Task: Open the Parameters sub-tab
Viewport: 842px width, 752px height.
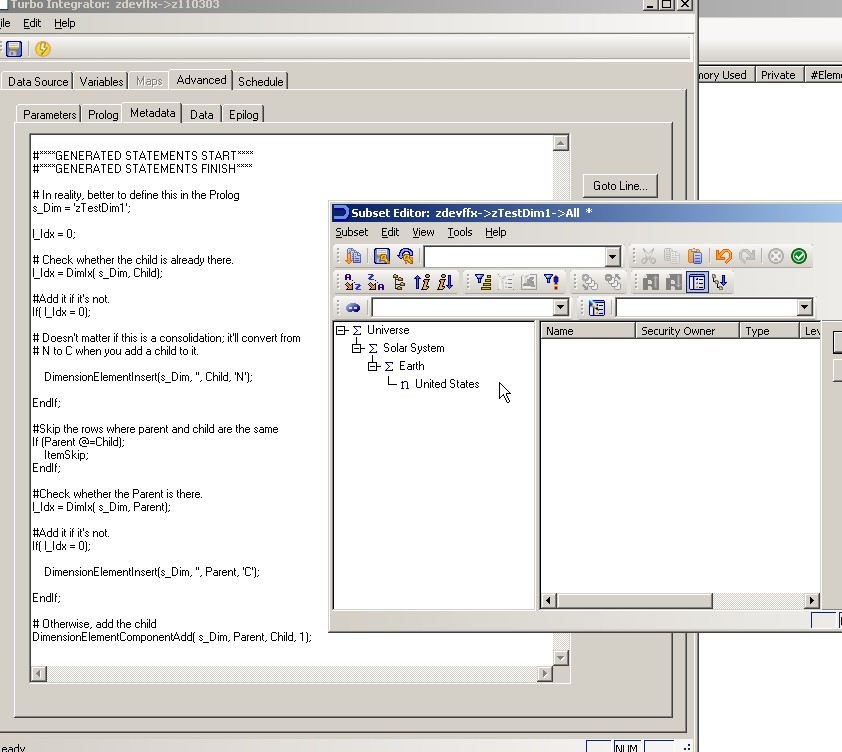Action: [49, 114]
